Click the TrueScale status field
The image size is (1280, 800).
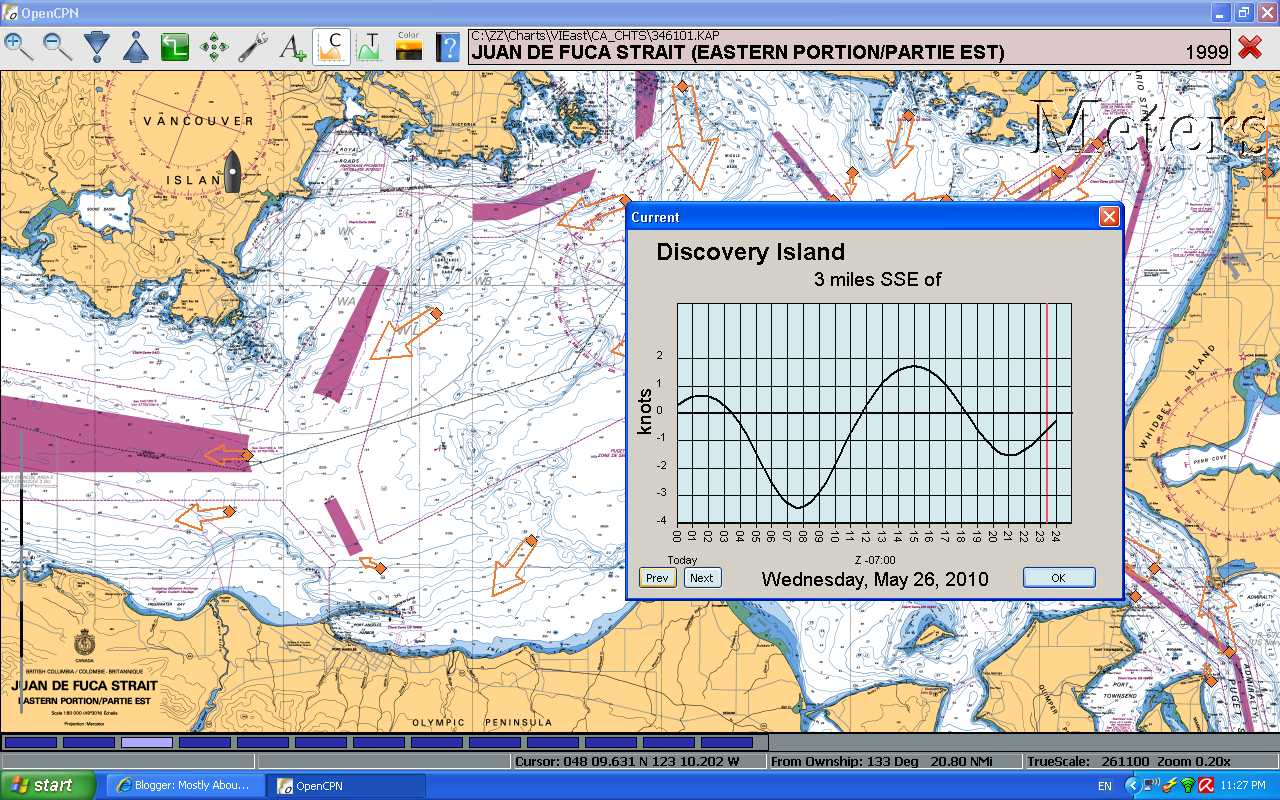click(x=1150, y=761)
